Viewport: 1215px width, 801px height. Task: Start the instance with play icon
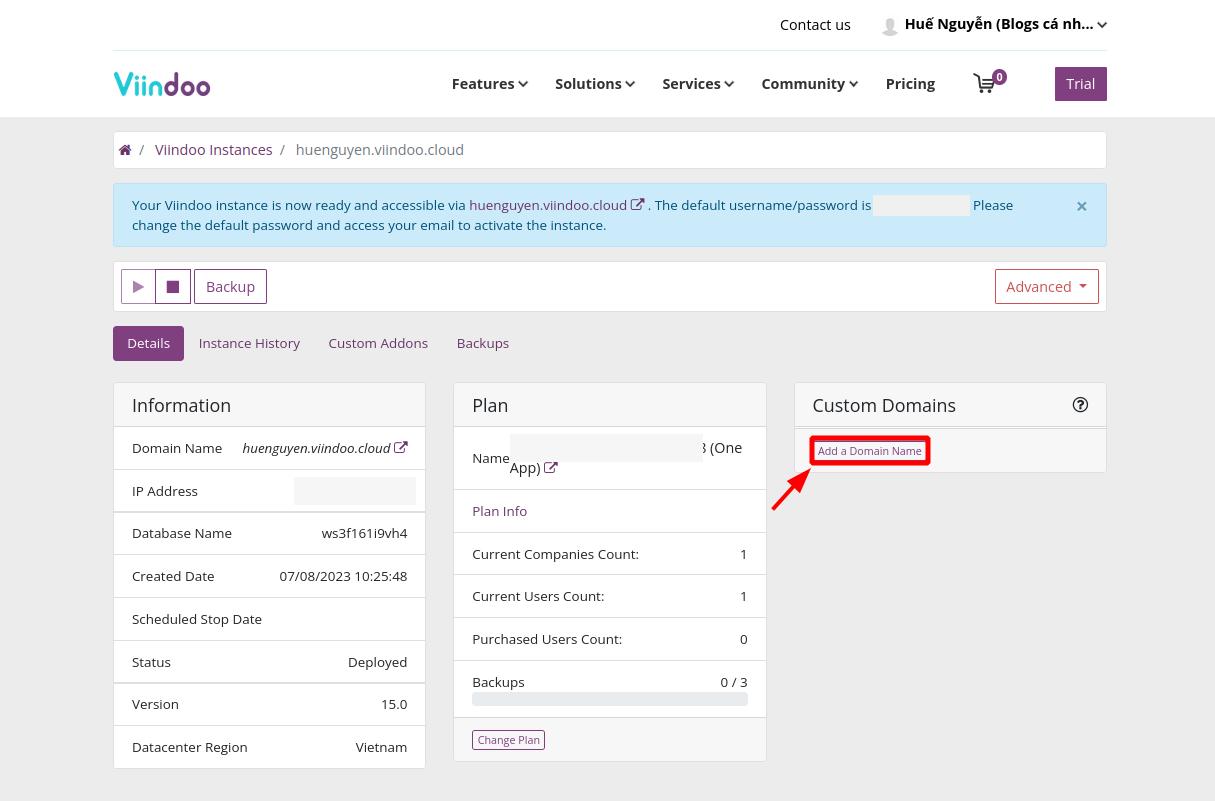pos(138,286)
